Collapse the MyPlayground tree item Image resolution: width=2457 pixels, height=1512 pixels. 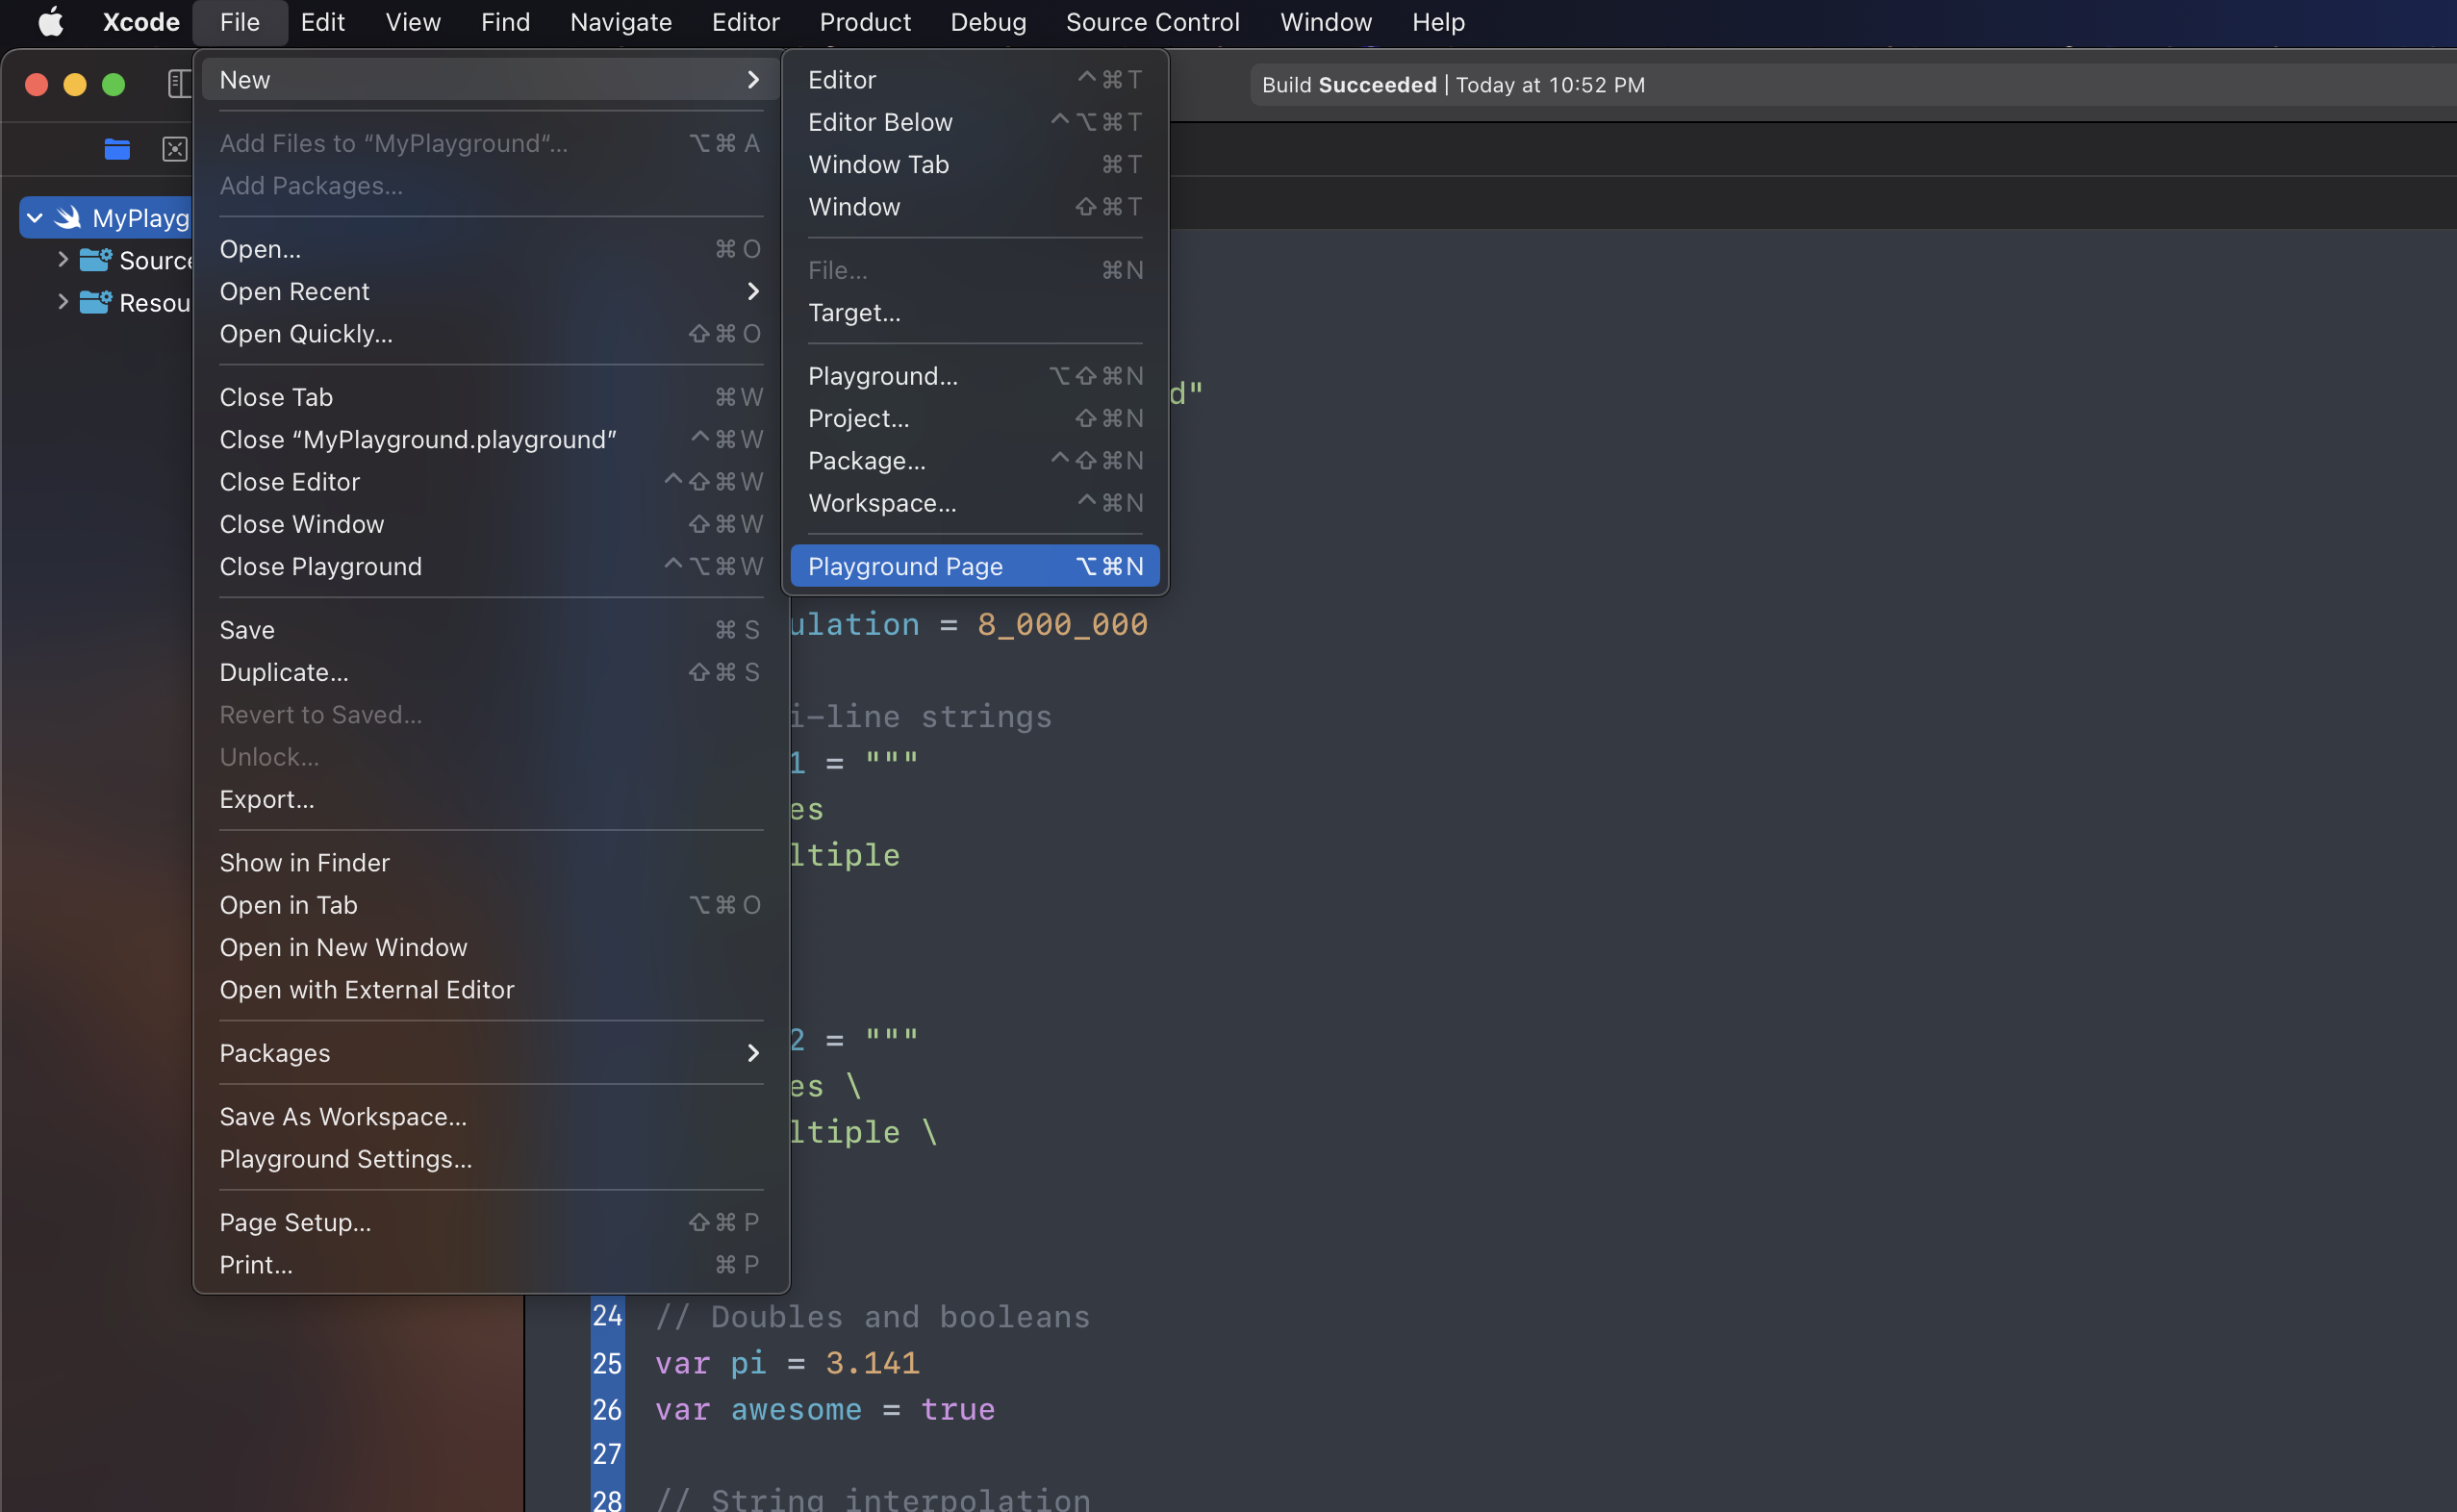click(x=35, y=217)
